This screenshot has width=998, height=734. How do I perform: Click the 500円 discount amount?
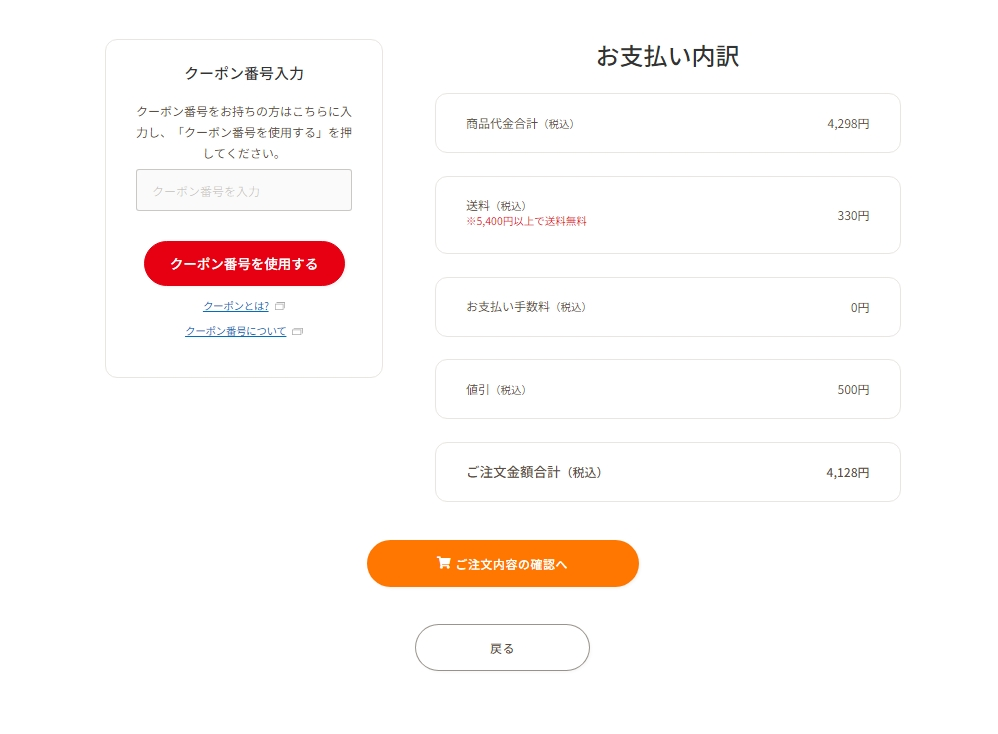point(853,390)
